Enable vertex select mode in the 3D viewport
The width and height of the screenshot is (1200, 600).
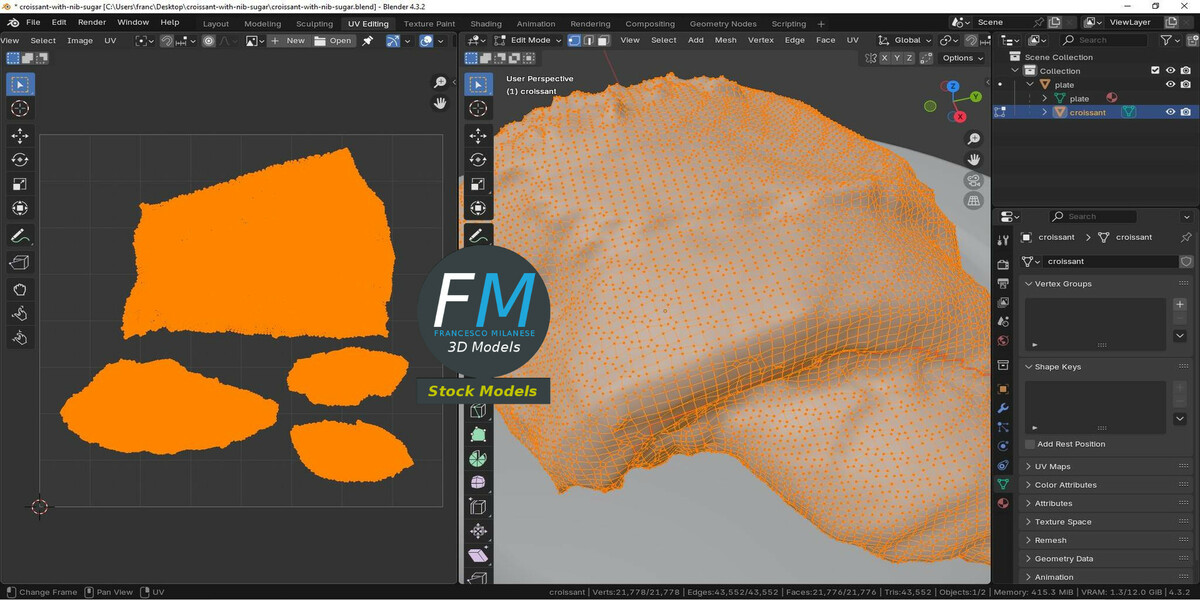pos(574,40)
